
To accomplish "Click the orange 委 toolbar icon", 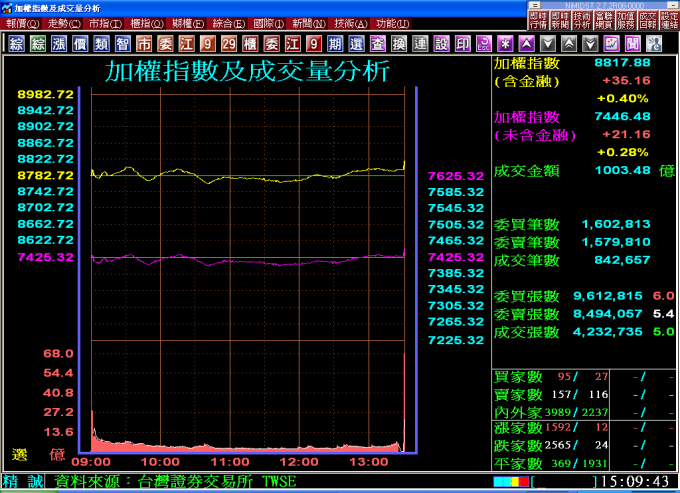I will pyautogui.click(x=165, y=44).
